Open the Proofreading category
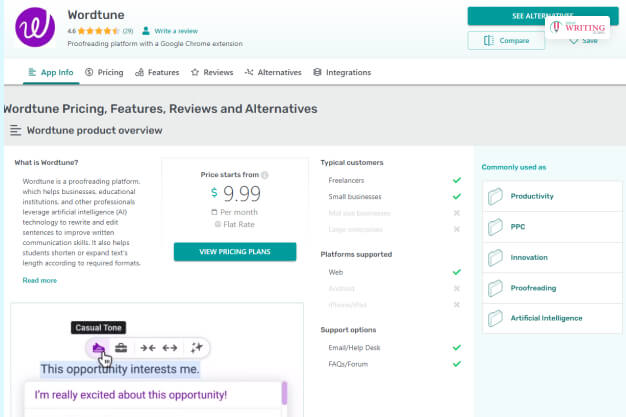The width and height of the screenshot is (626, 417). [552, 288]
